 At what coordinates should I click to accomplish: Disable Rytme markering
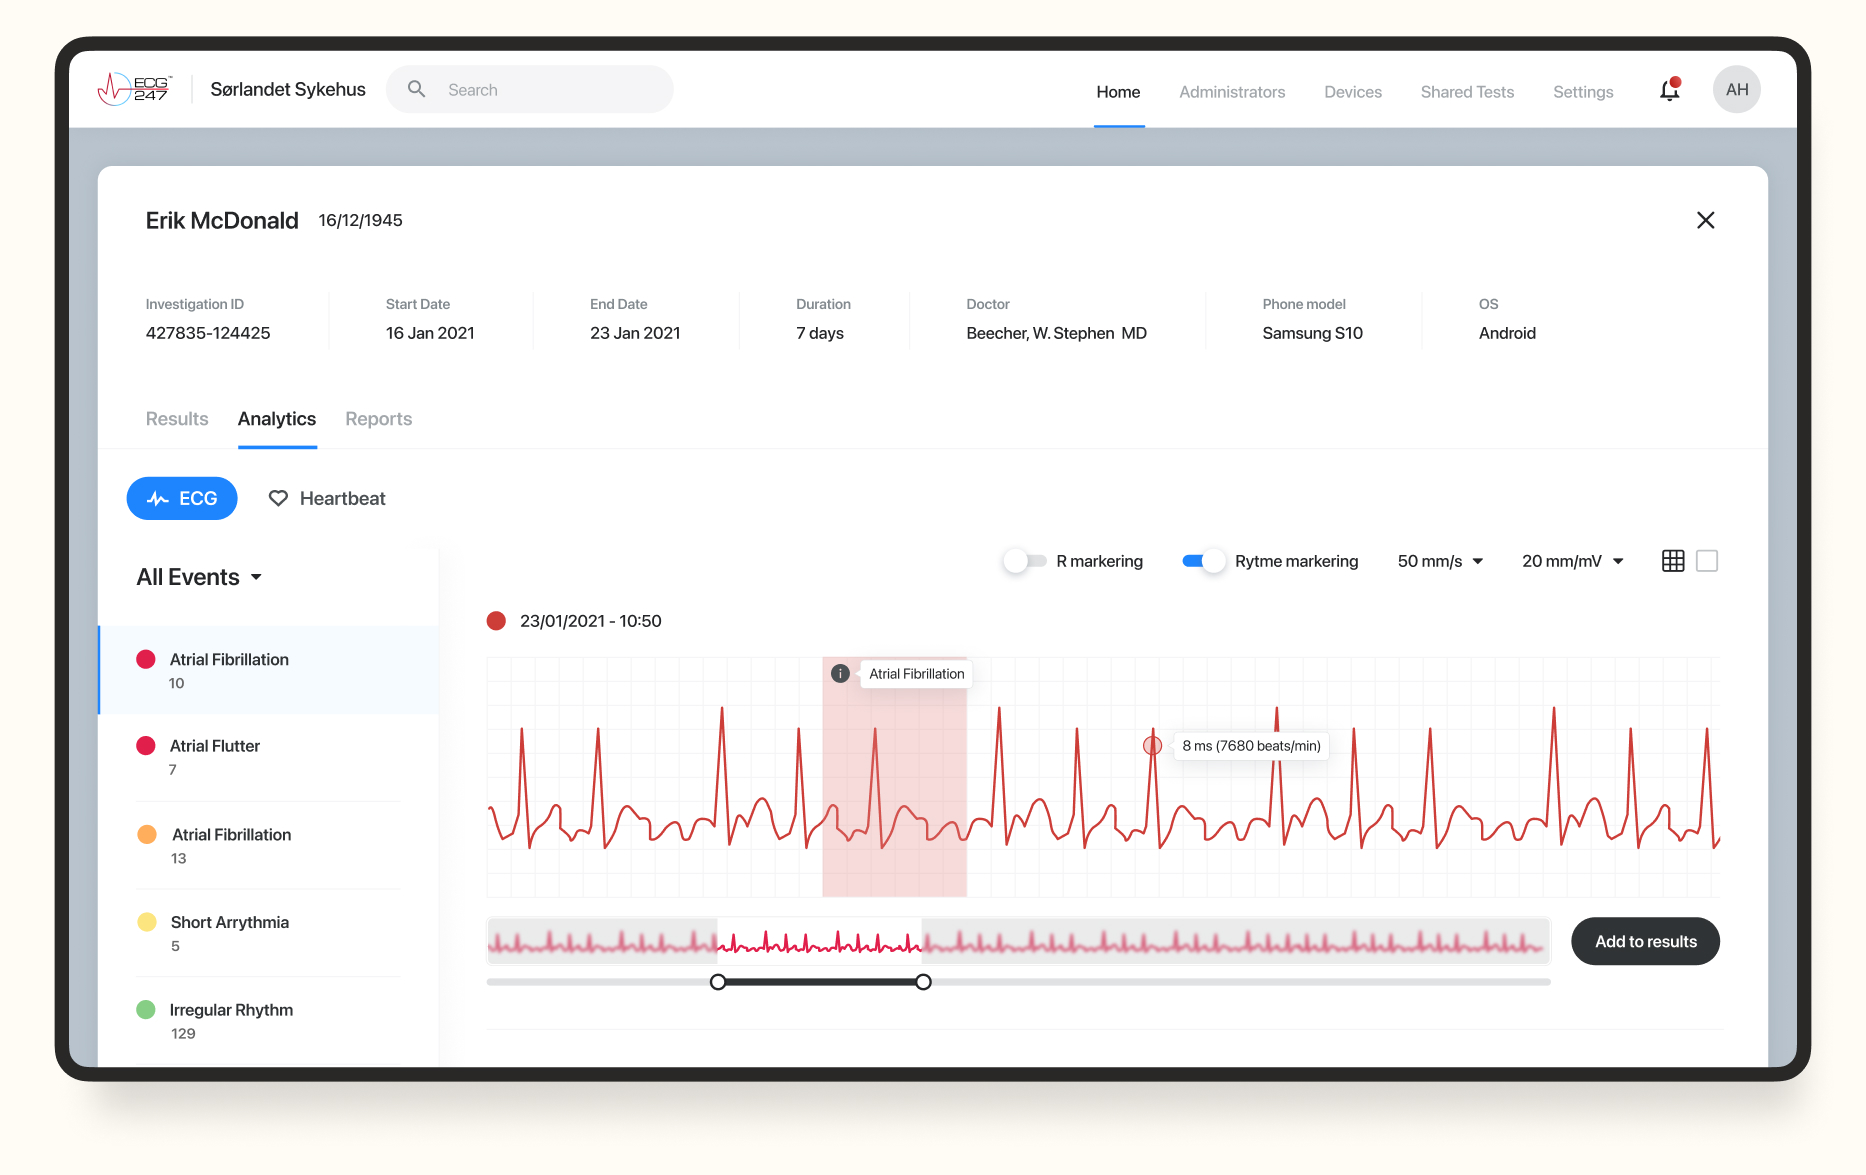pyautogui.click(x=1203, y=561)
